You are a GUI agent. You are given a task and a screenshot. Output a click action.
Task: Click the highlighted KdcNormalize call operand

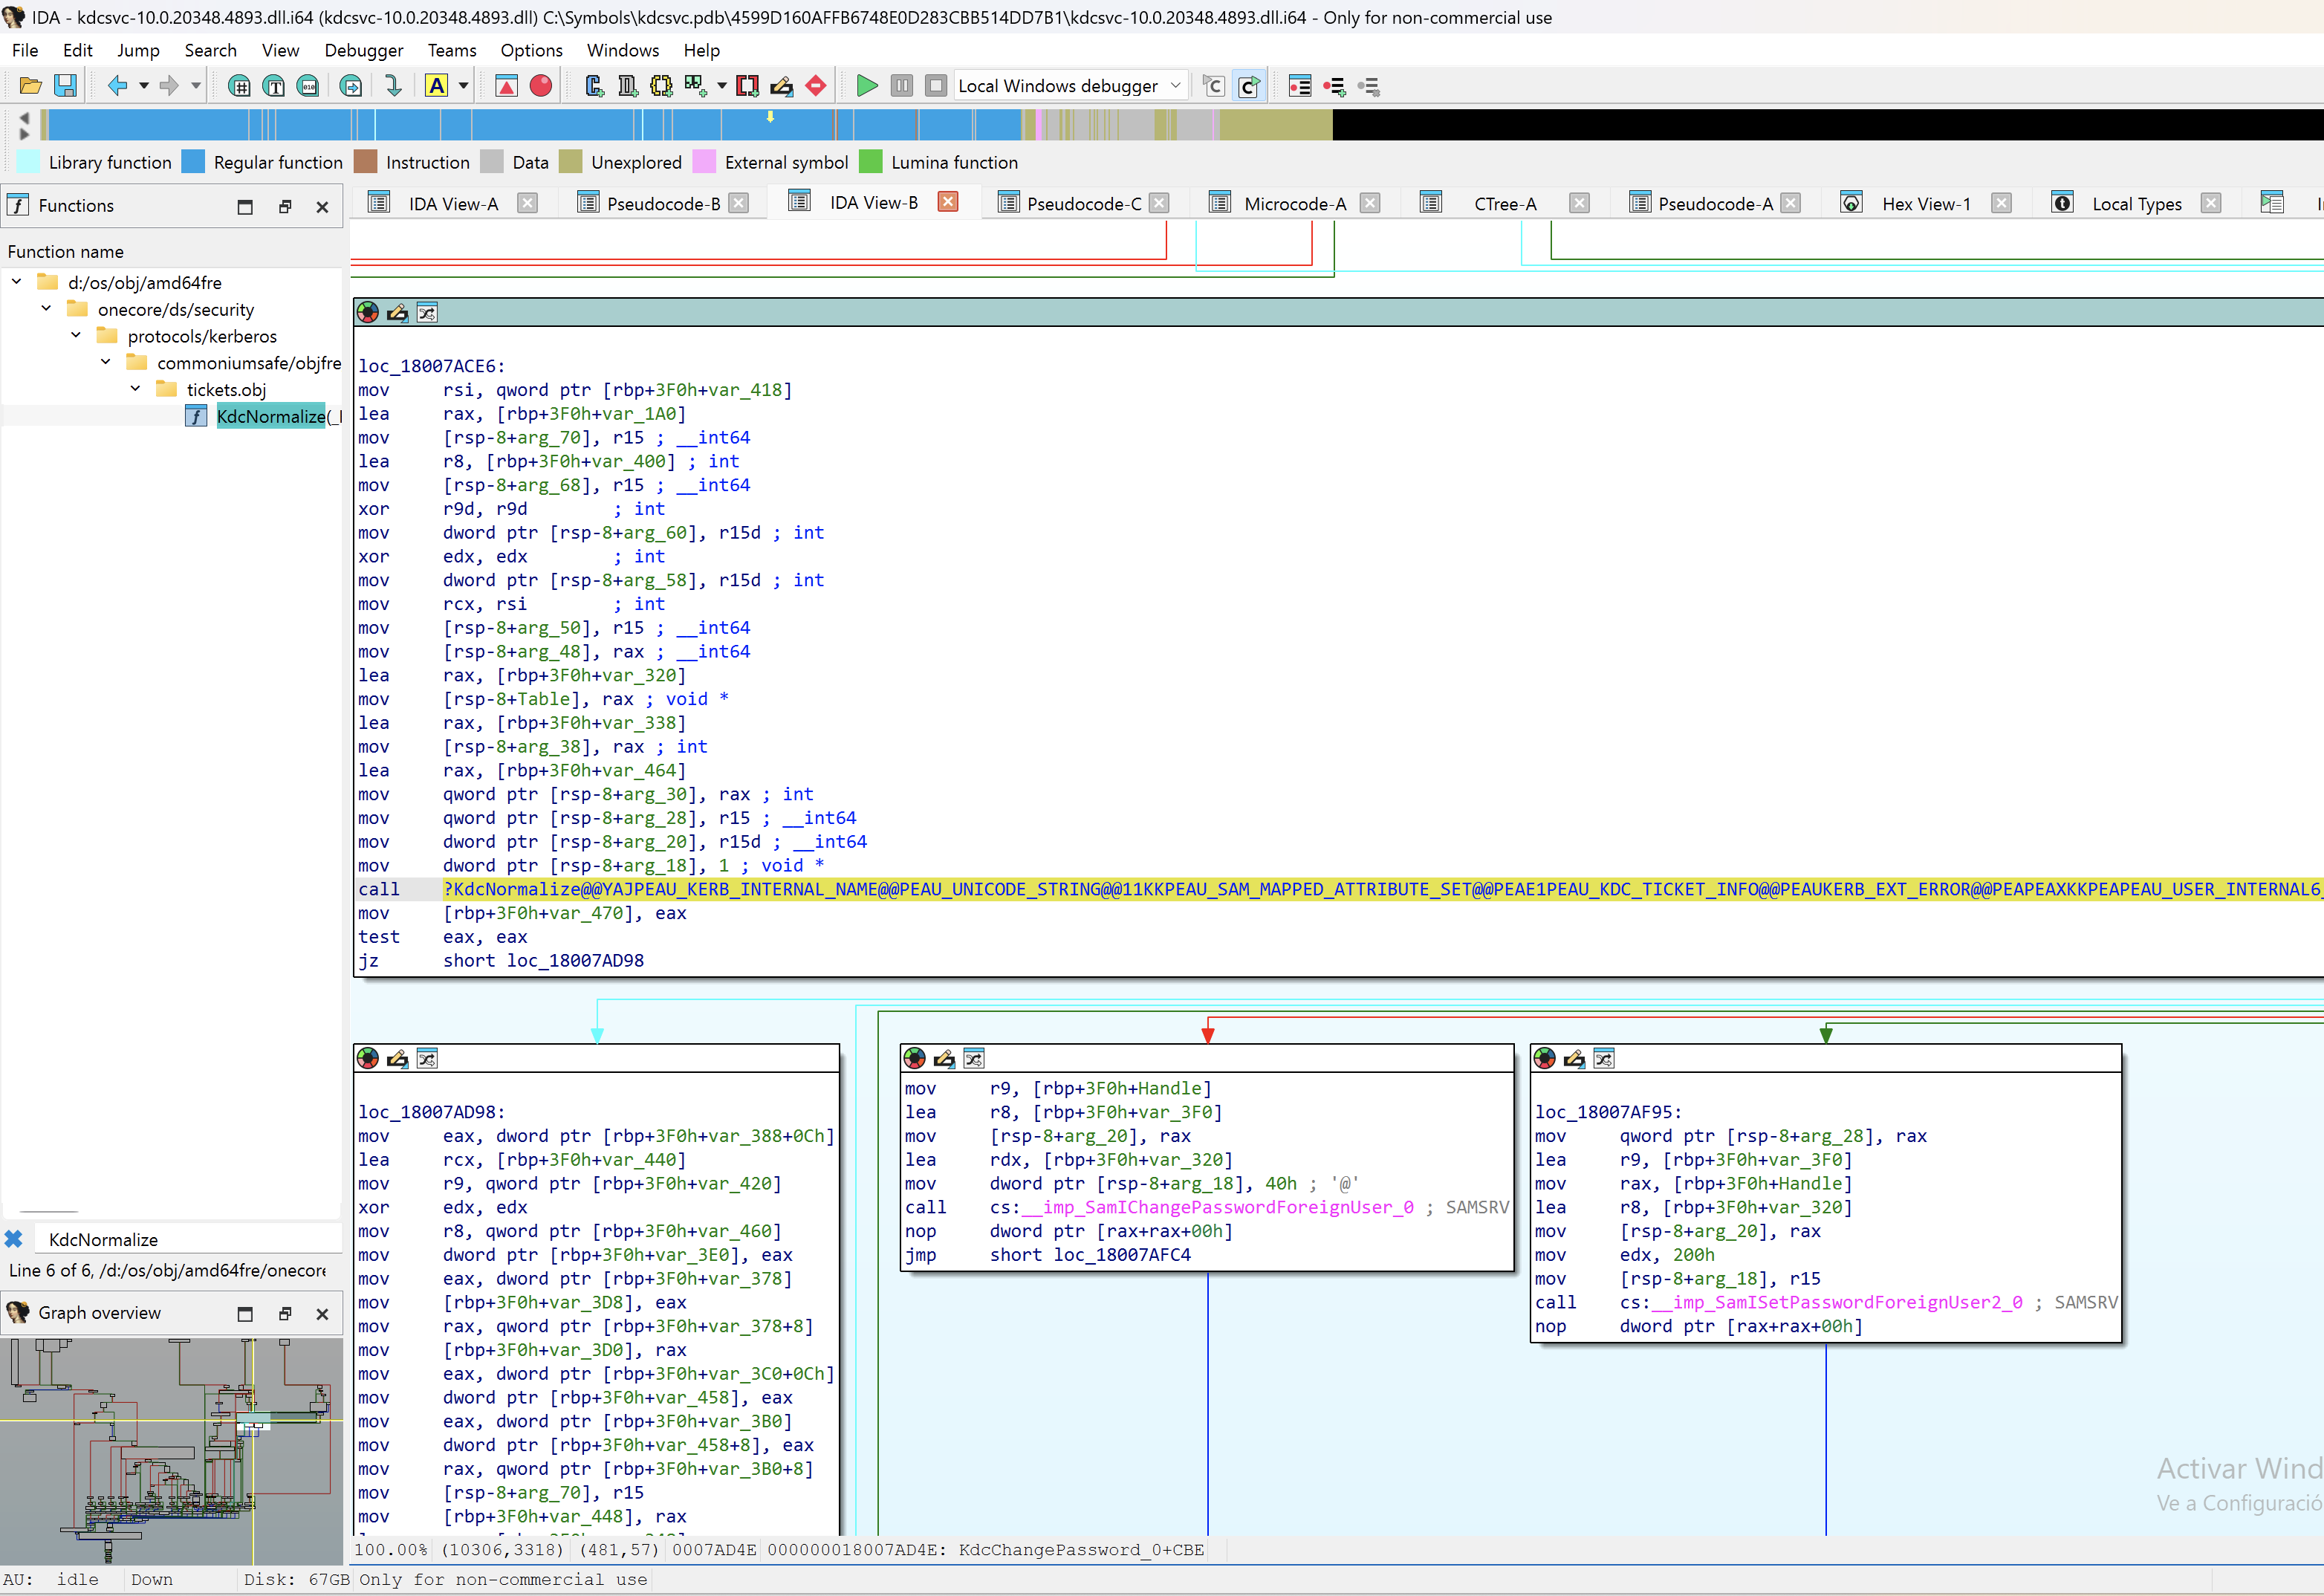point(1383,889)
